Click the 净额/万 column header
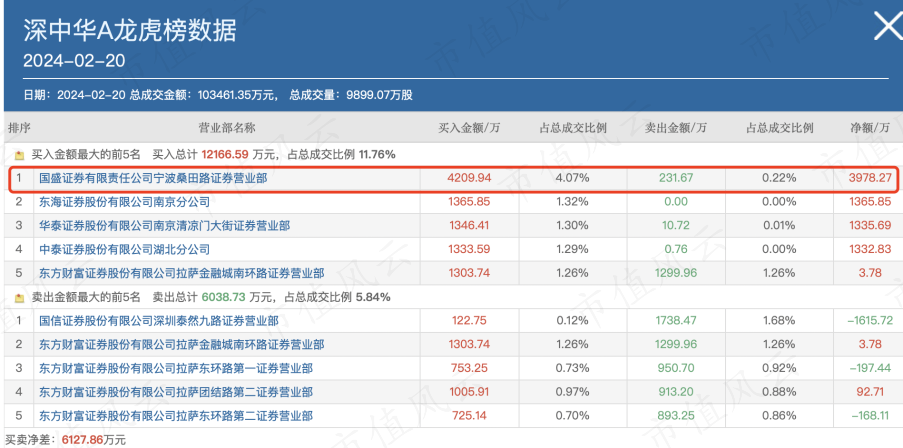Viewport: 903px width, 448px height. pos(870,128)
